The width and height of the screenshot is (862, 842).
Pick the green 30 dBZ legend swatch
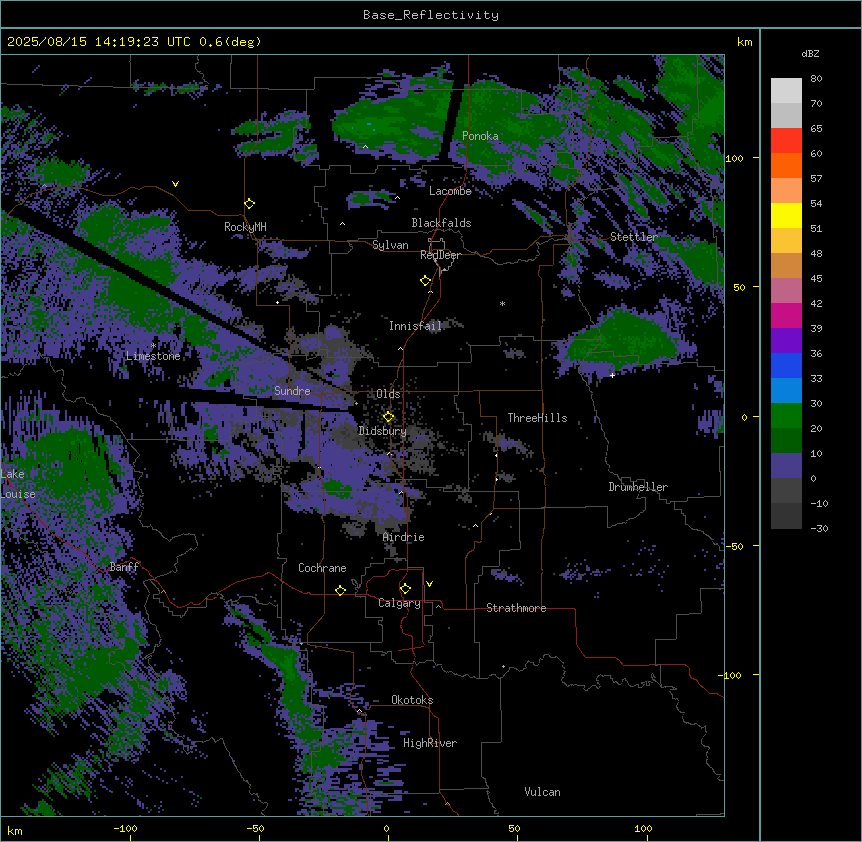click(786, 416)
